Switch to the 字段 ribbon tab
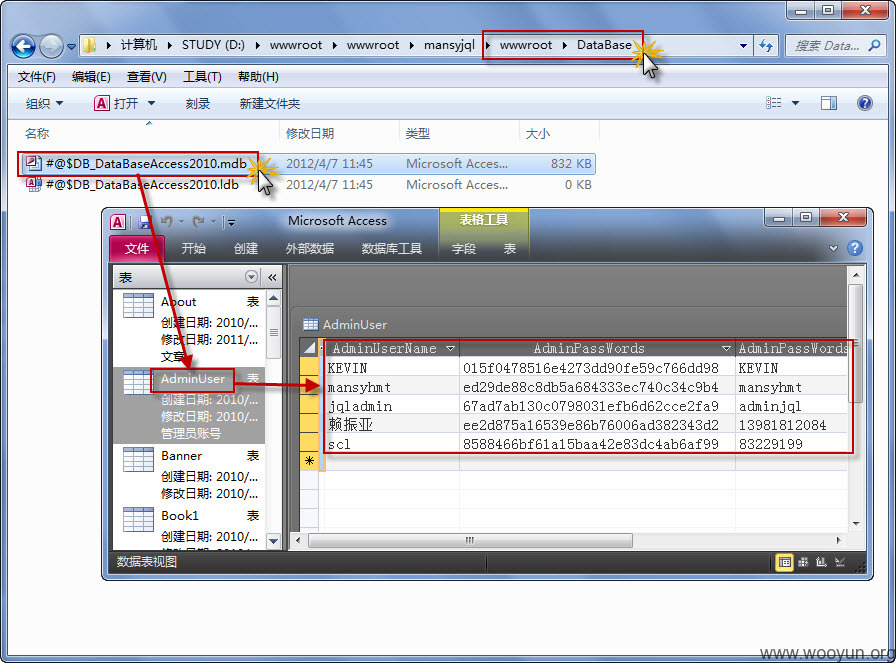 point(463,249)
